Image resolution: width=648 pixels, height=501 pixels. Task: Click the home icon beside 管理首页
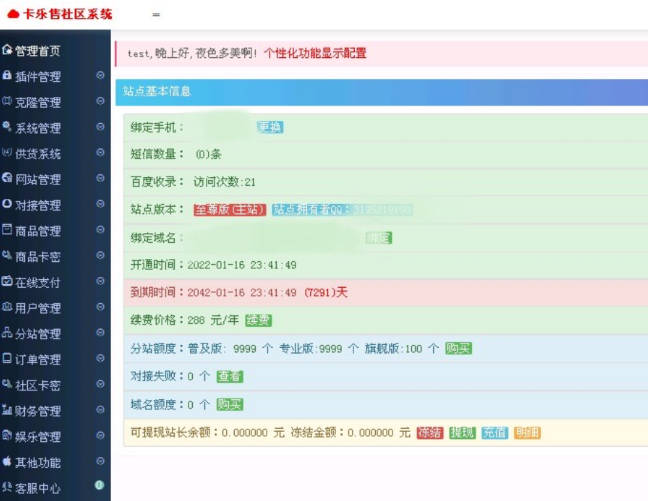[7, 50]
